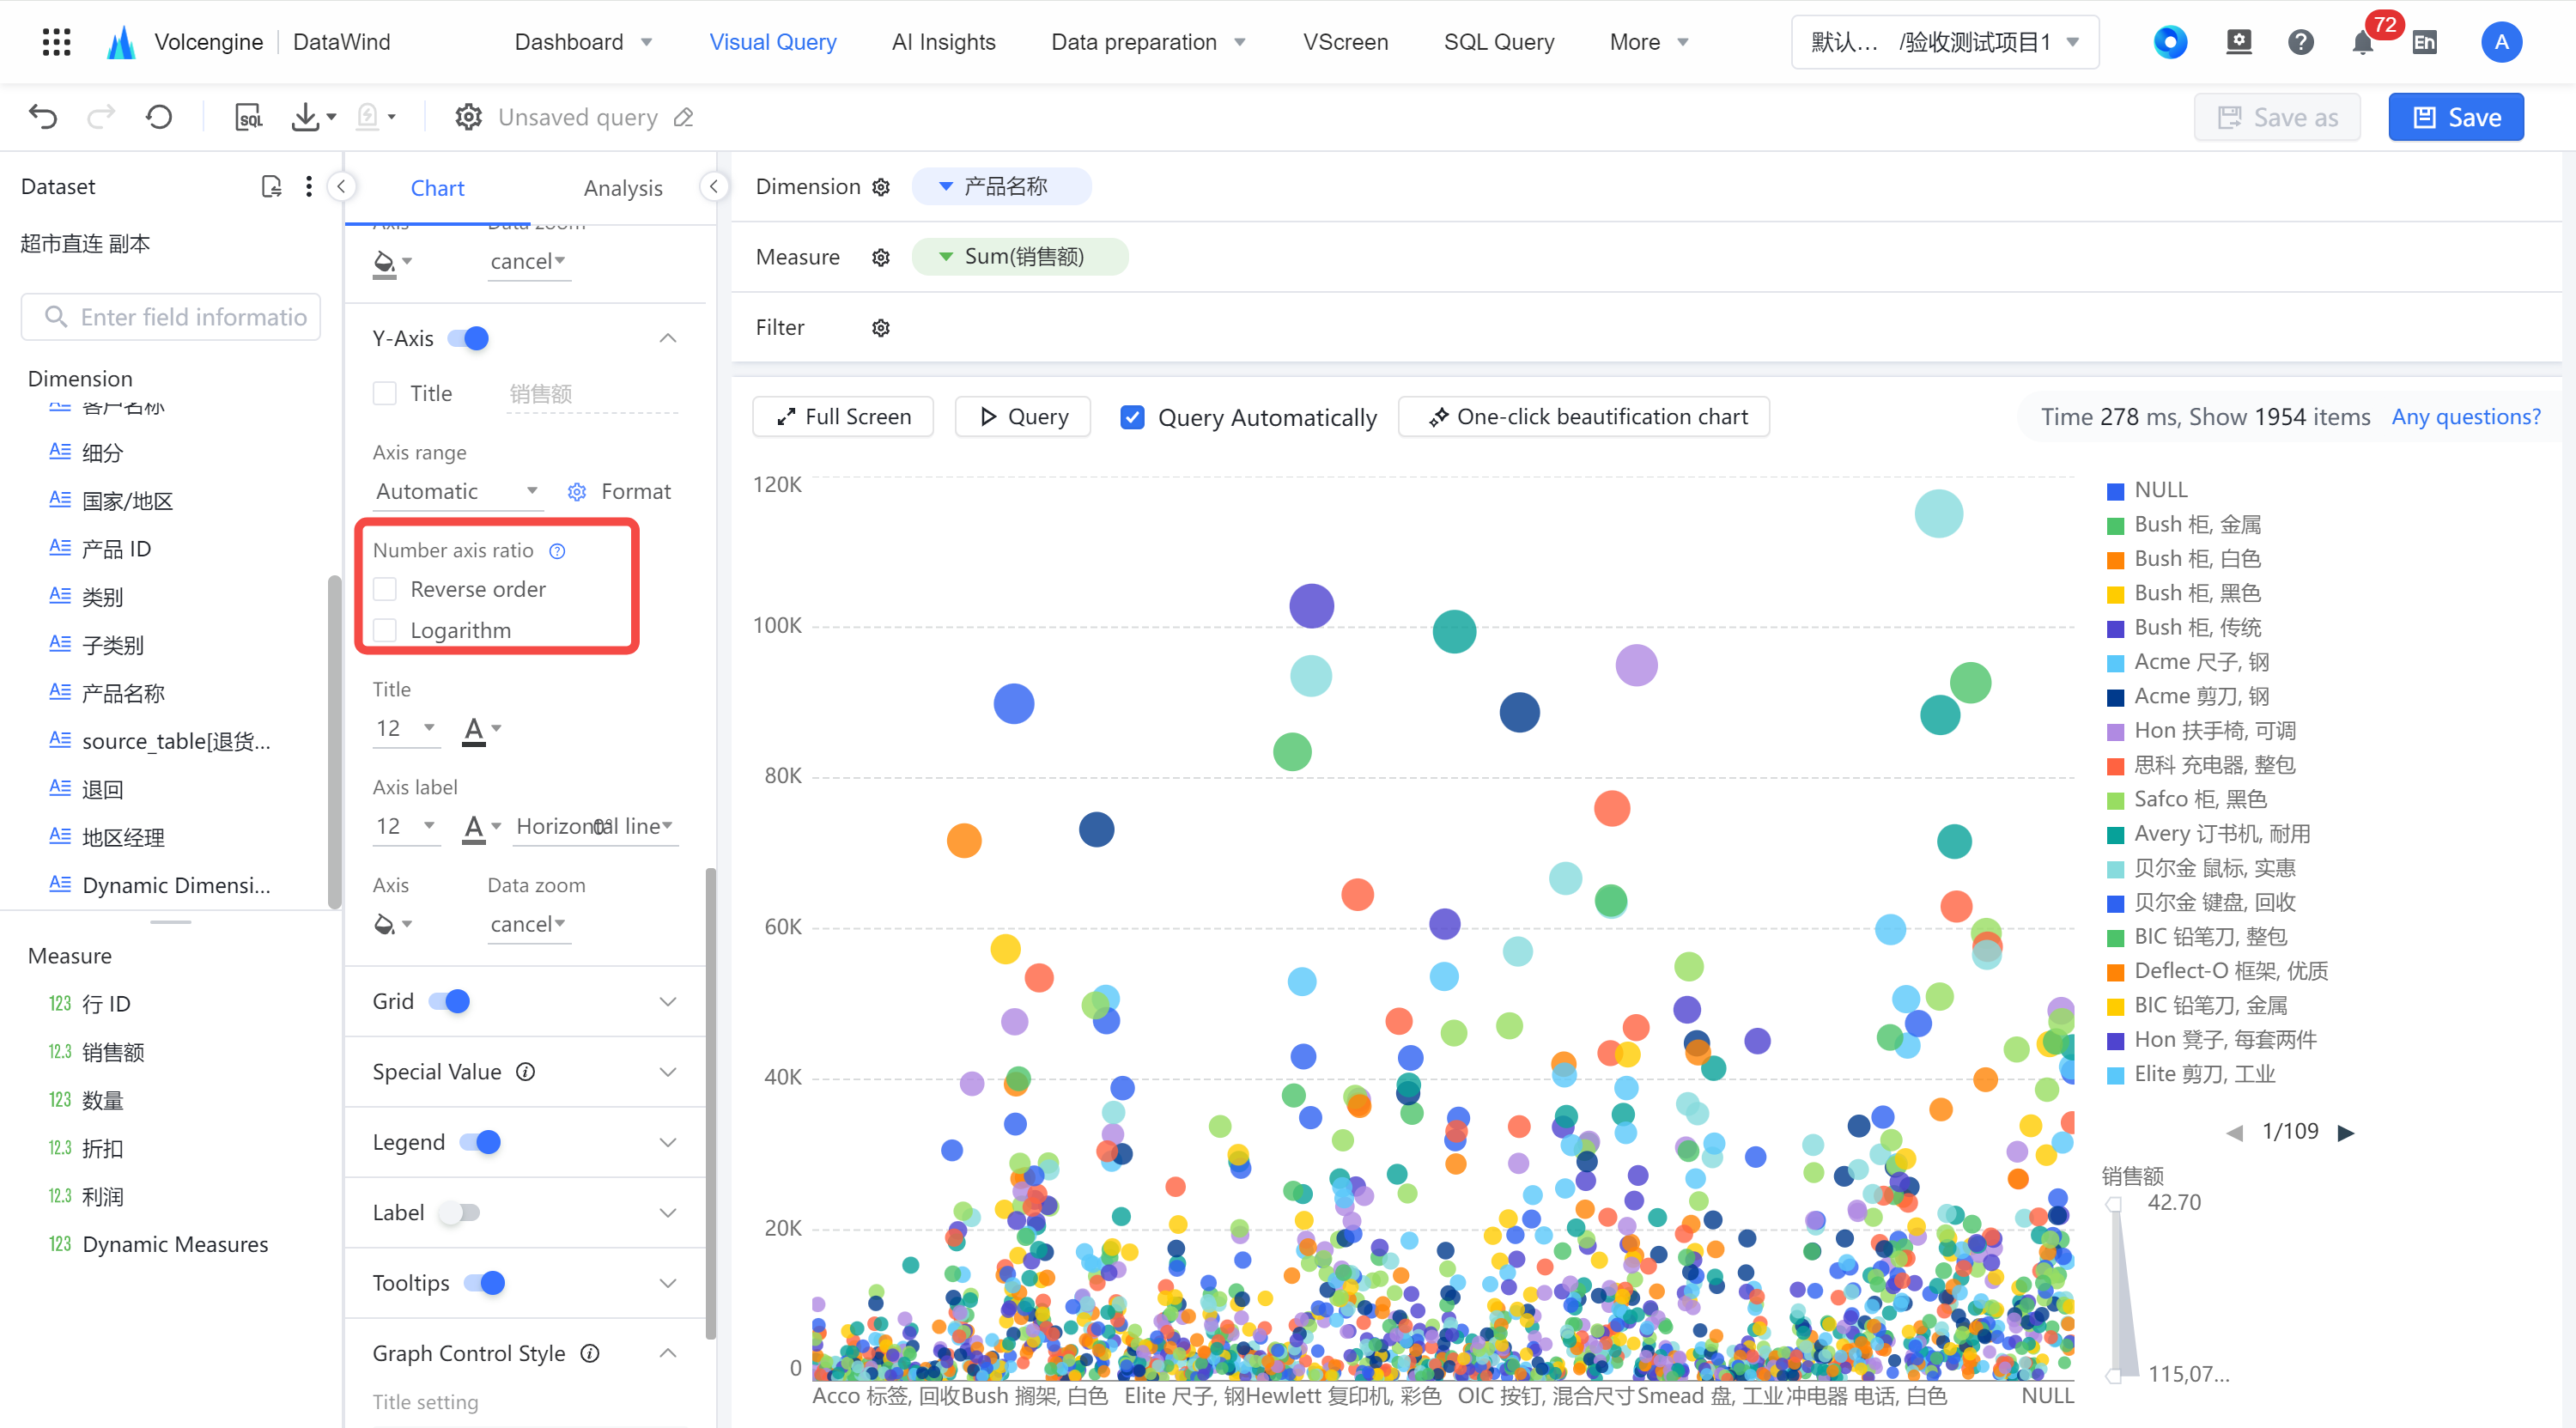Click Number axis ratio help icon

(558, 551)
